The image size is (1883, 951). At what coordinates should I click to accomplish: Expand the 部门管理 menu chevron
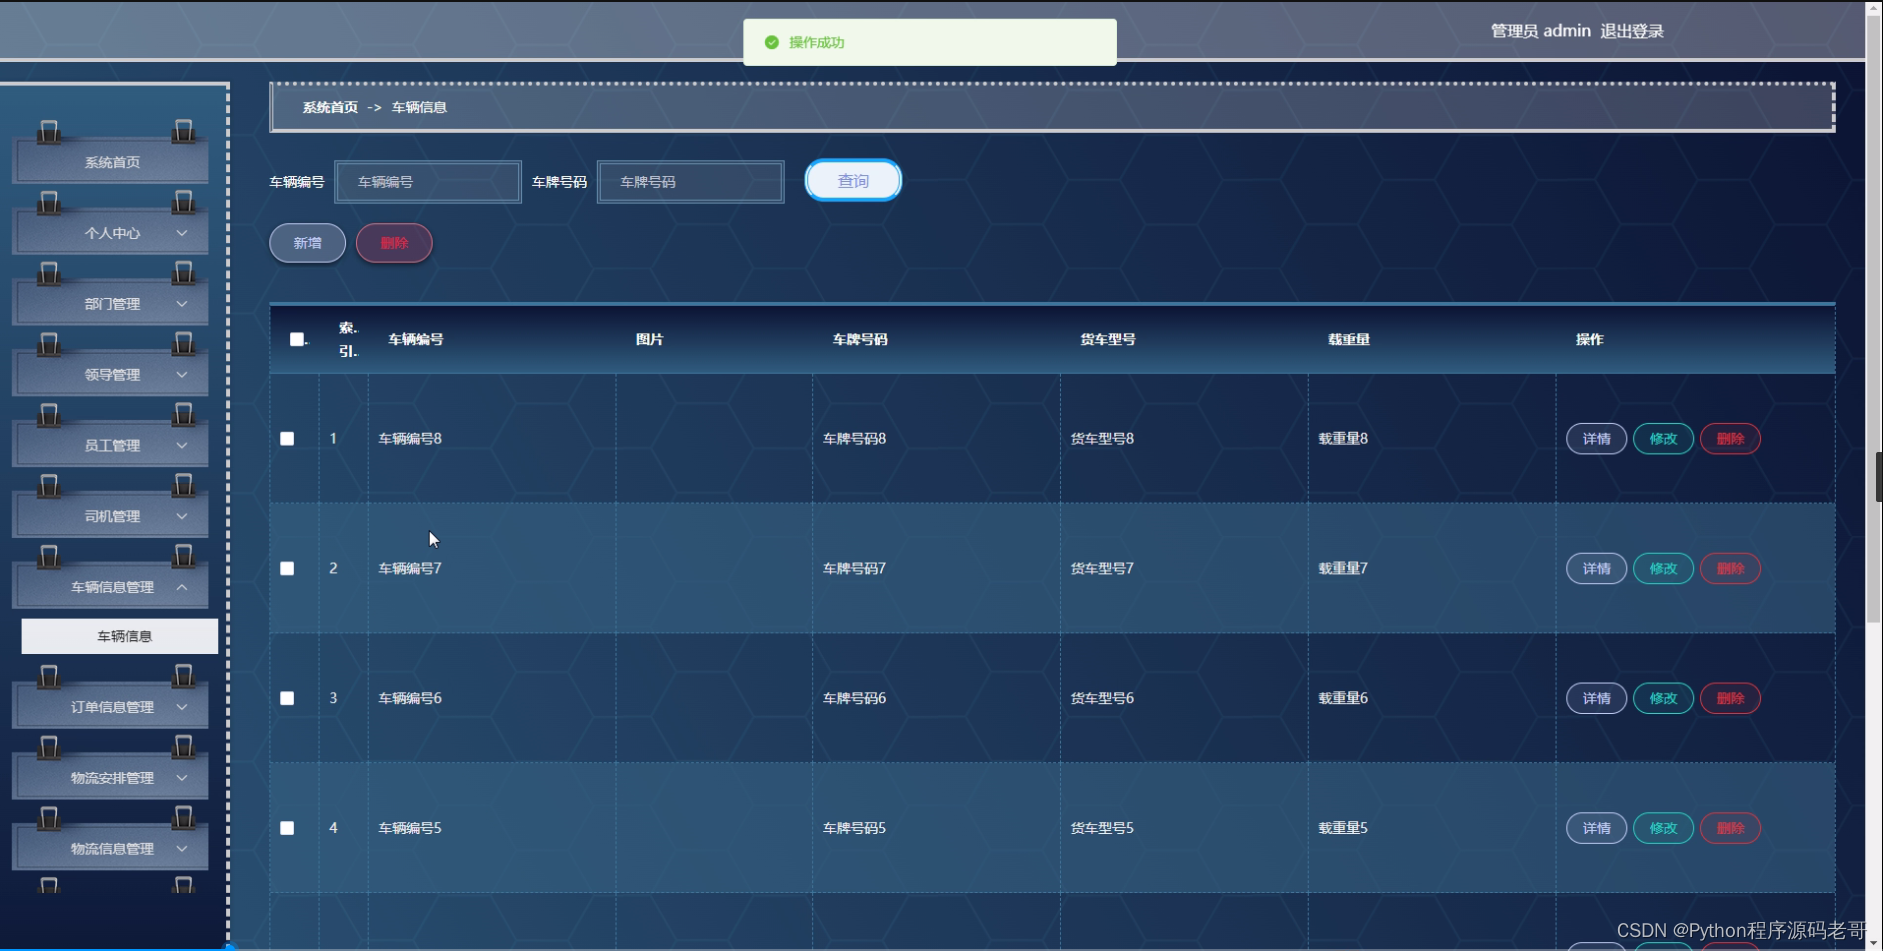point(182,303)
